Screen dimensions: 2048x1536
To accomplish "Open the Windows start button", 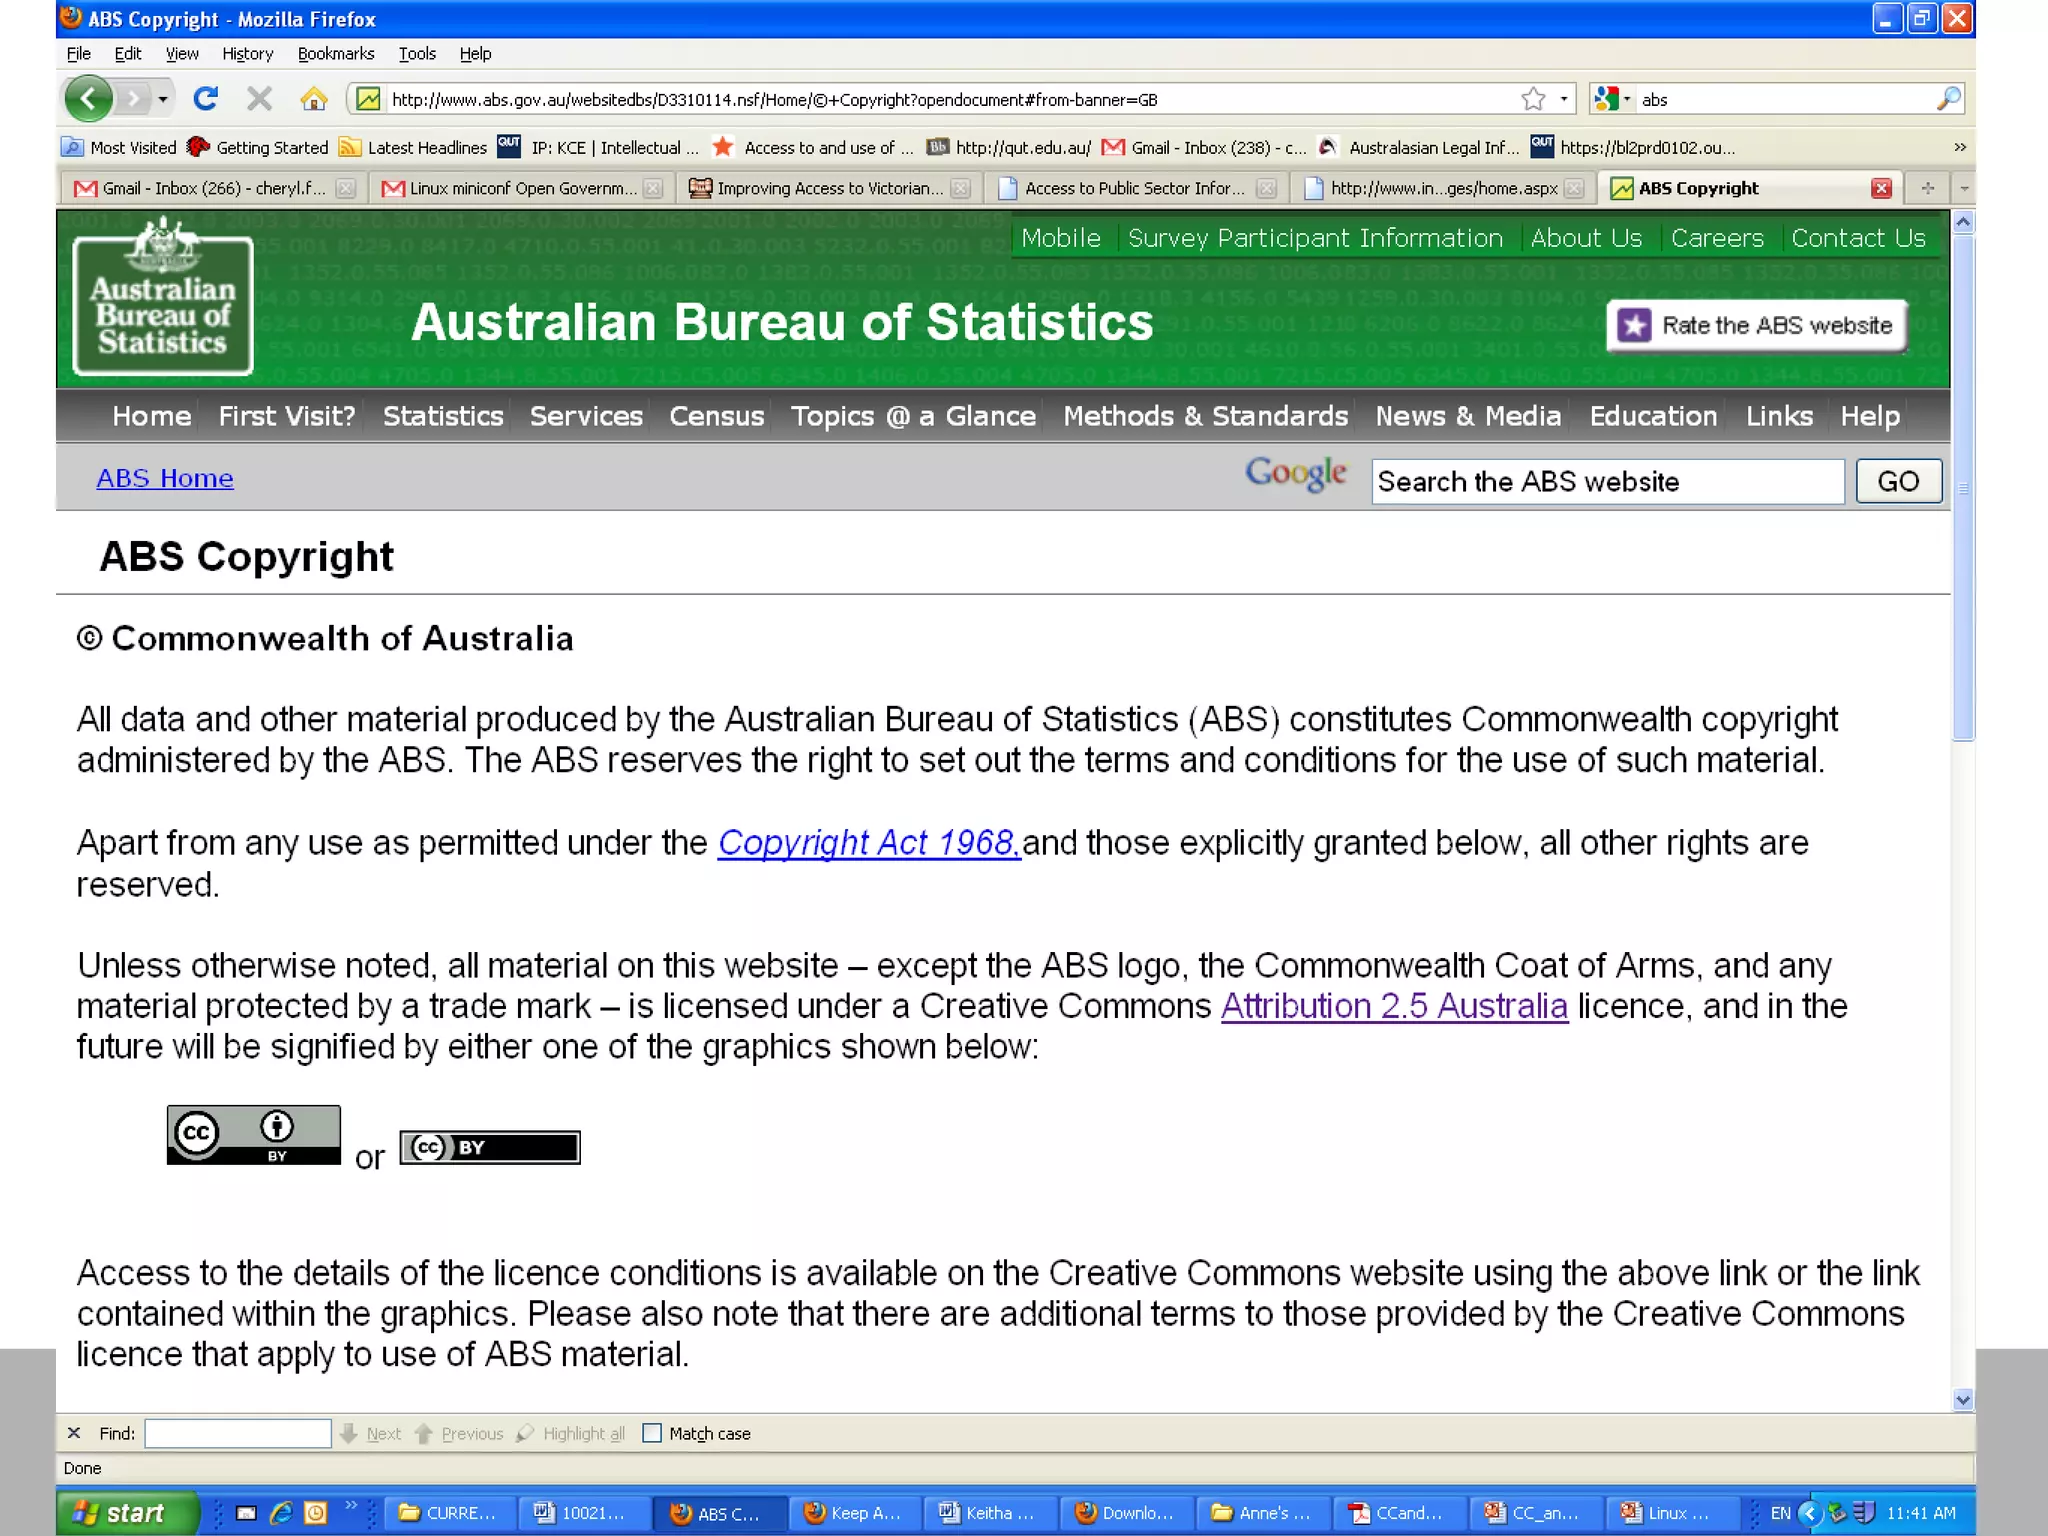I will 126,1513.
